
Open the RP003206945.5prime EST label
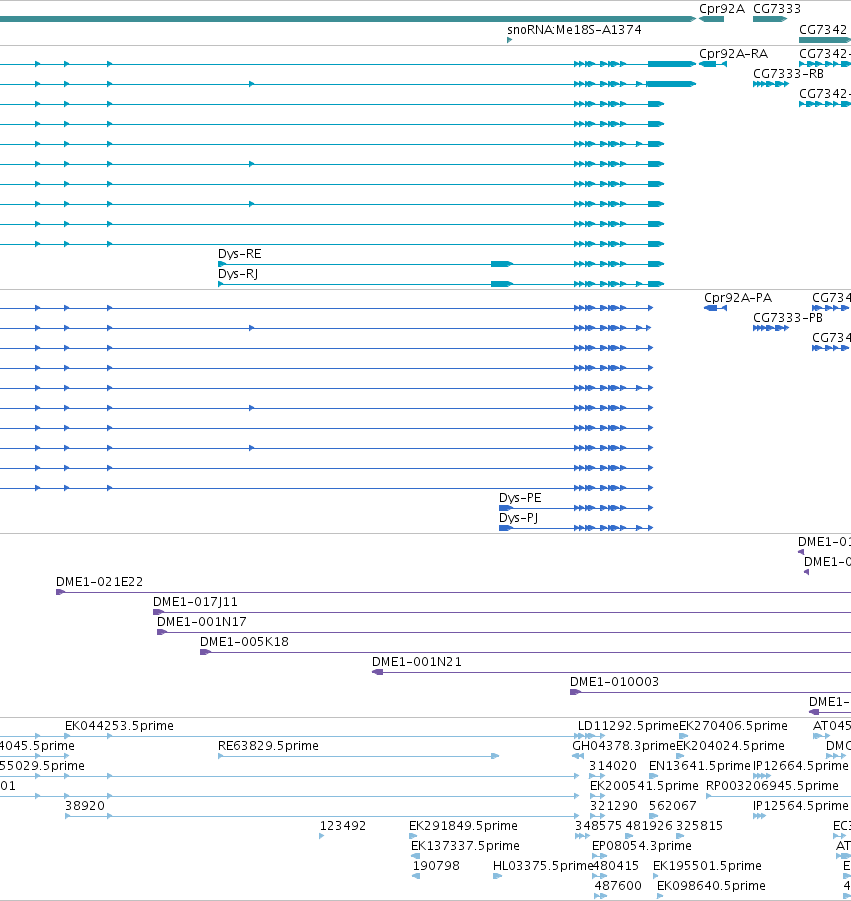(x=772, y=786)
